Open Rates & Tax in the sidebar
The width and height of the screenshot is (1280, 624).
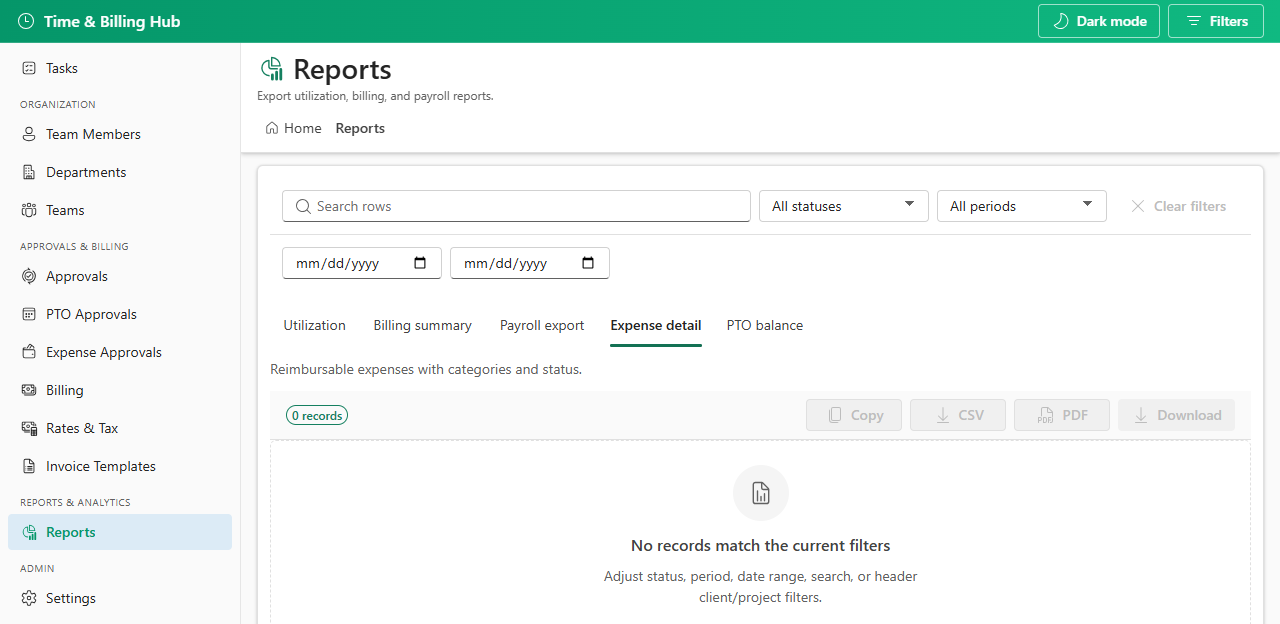coord(120,428)
